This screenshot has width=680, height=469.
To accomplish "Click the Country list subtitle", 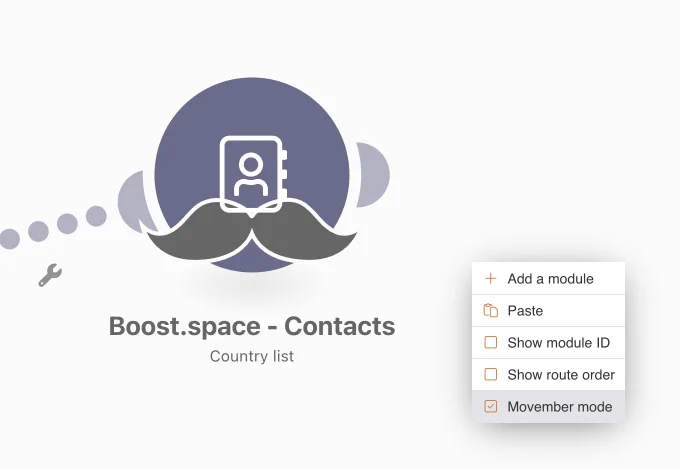I will coord(252,356).
